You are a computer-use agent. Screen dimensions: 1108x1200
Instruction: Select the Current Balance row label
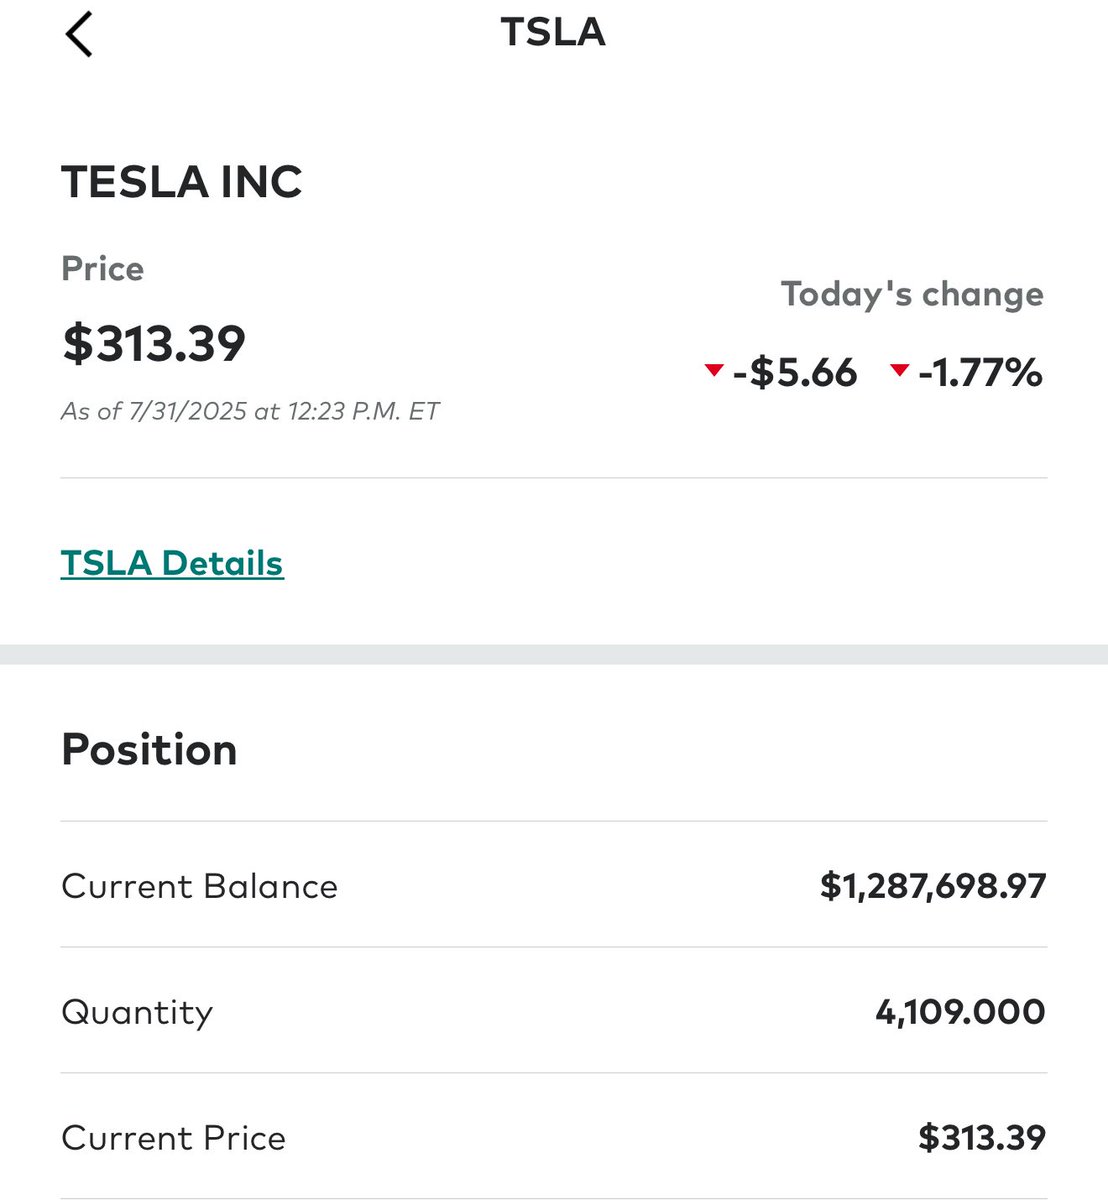point(199,886)
